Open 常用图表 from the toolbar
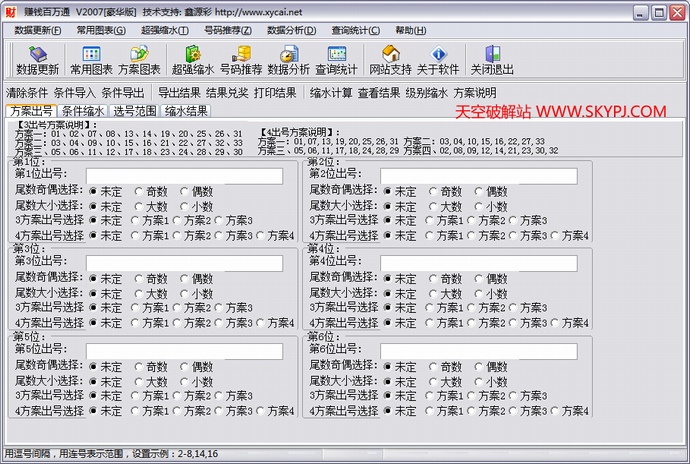Image resolution: width=690 pixels, height=464 pixels. pos(91,59)
